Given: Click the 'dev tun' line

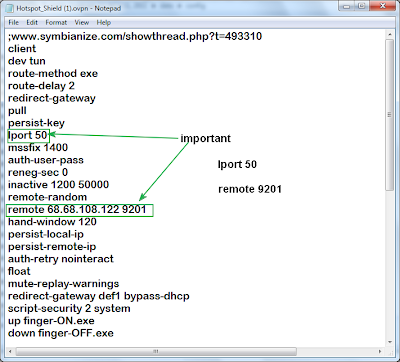Looking at the screenshot, I should coord(27,61).
